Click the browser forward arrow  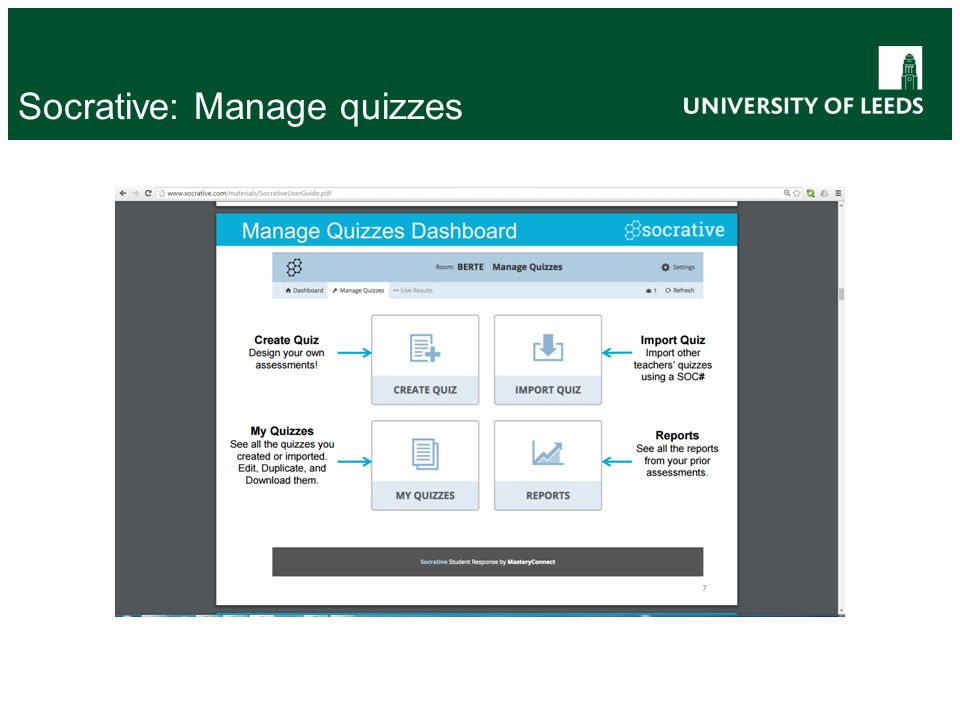point(135,193)
